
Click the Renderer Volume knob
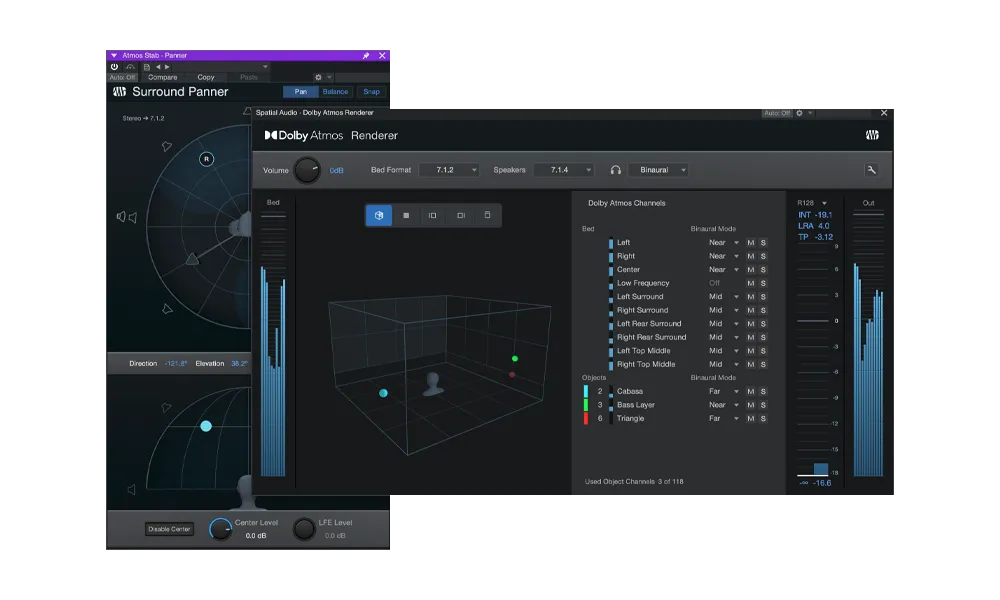[307, 170]
